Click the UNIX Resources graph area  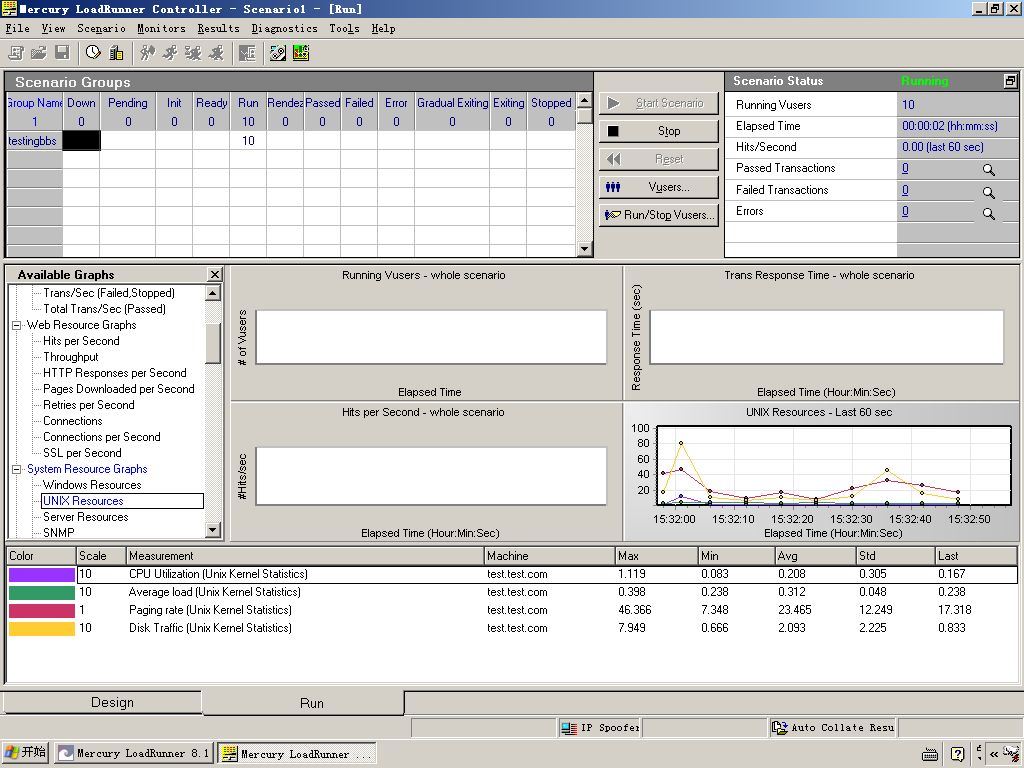point(833,466)
